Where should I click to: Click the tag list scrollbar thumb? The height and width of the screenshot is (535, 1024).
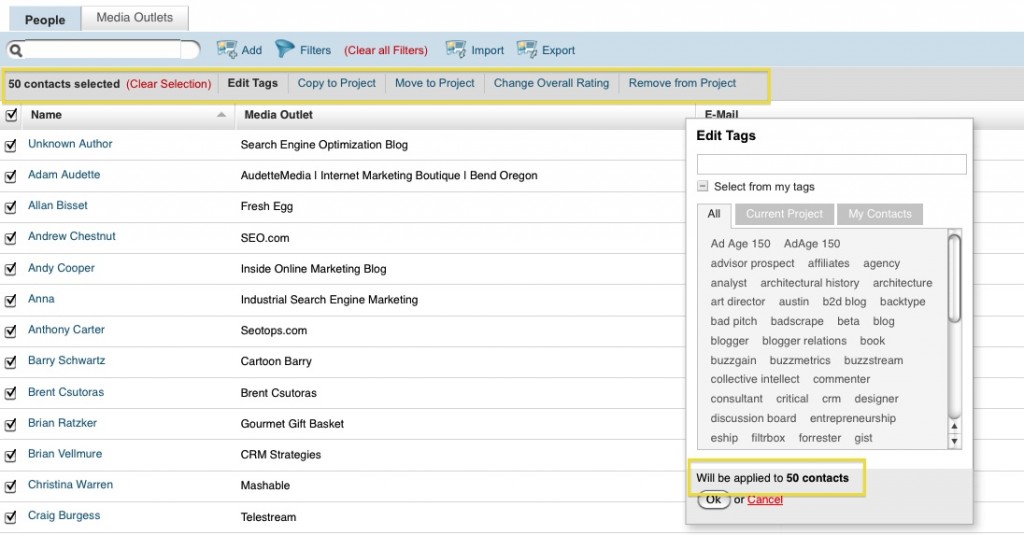pos(954,278)
